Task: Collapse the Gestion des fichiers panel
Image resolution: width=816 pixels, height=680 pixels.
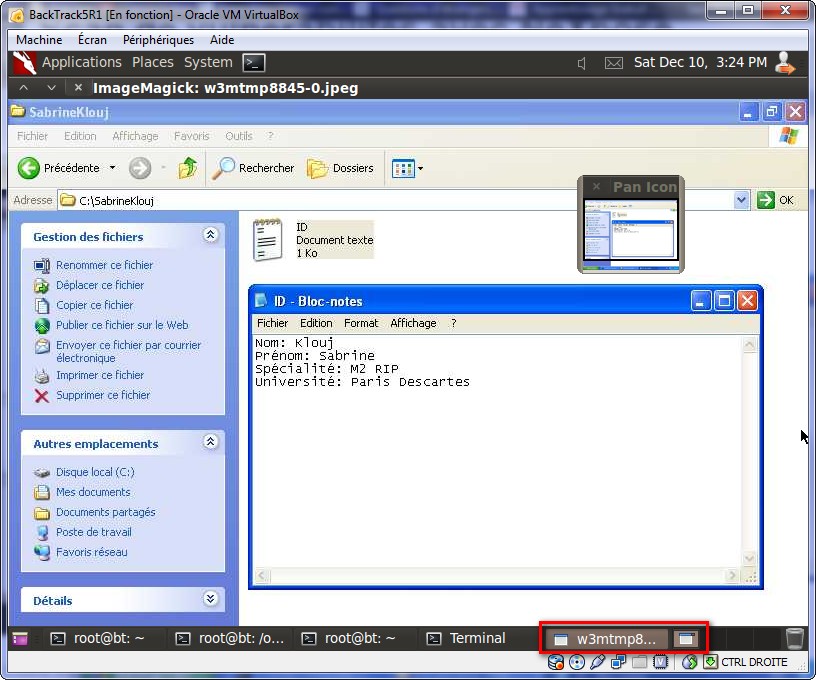Action: 210,235
